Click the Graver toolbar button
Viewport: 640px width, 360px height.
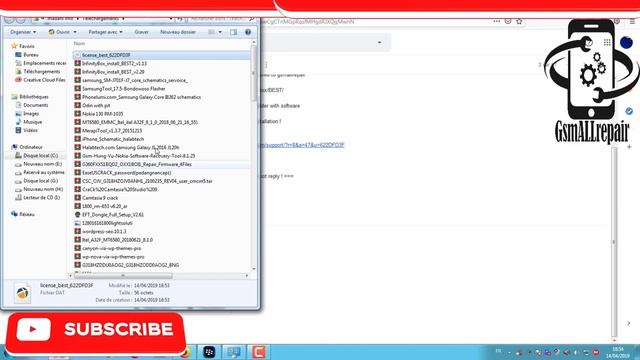pyautogui.click(x=142, y=32)
